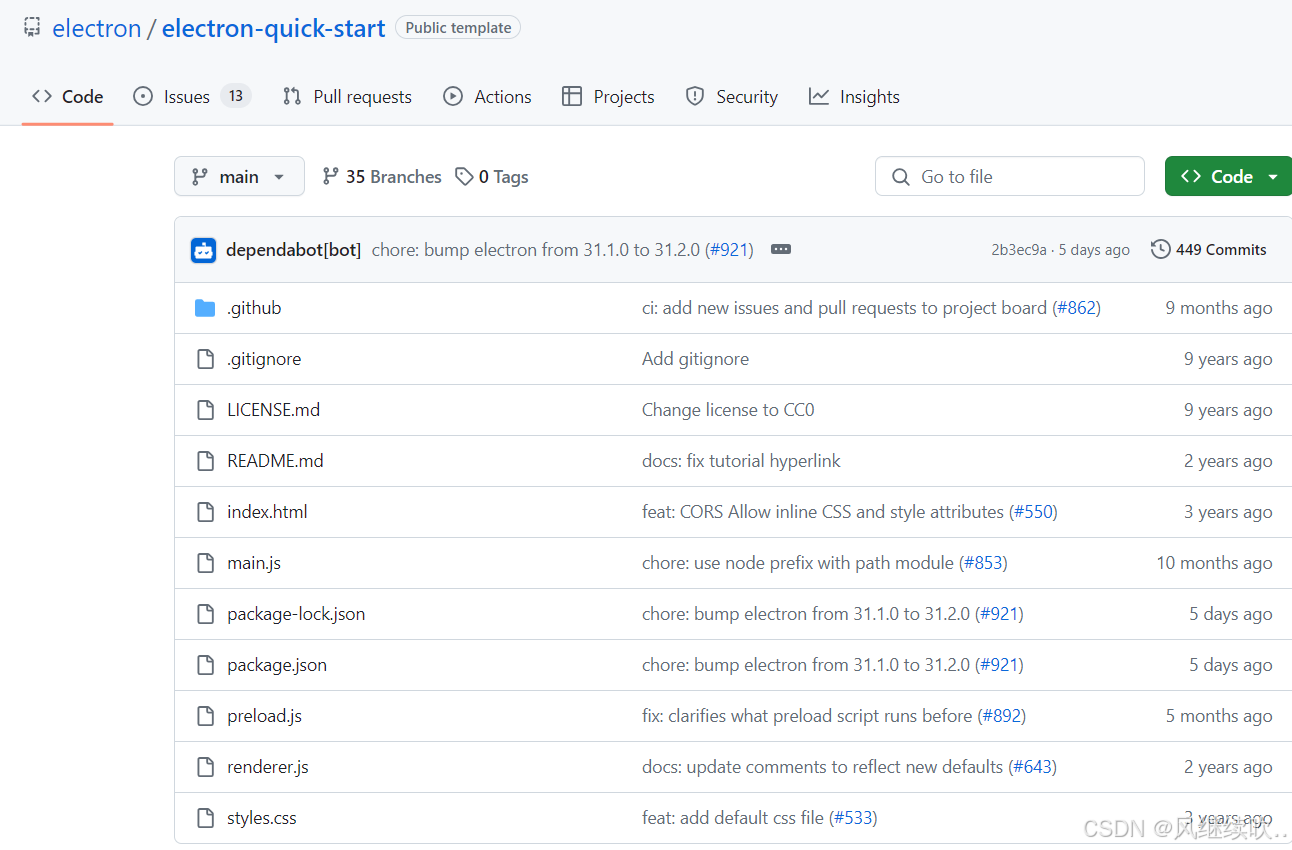Click the dependabot avatar icon
Viewport: 1292px width, 850px height.
click(x=204, y=250)
